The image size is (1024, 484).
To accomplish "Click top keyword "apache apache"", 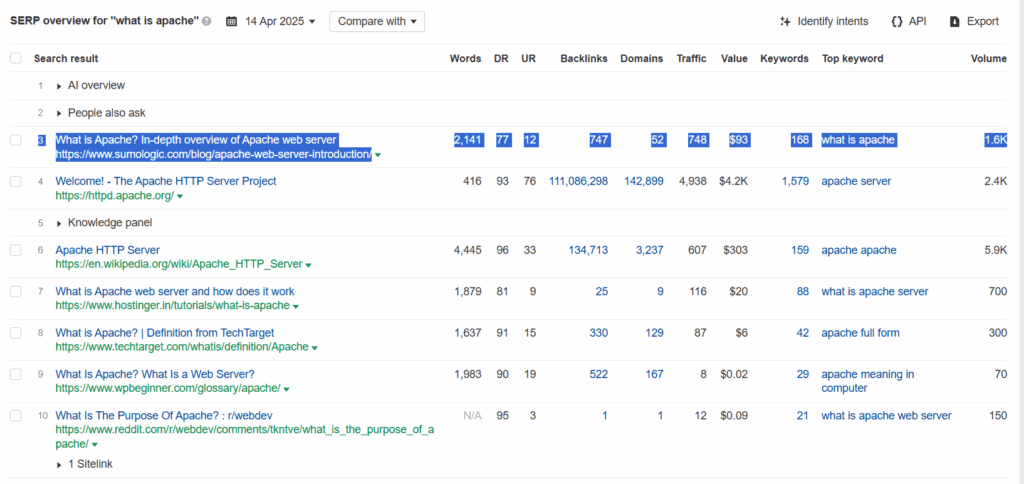I will click(859, 250).
